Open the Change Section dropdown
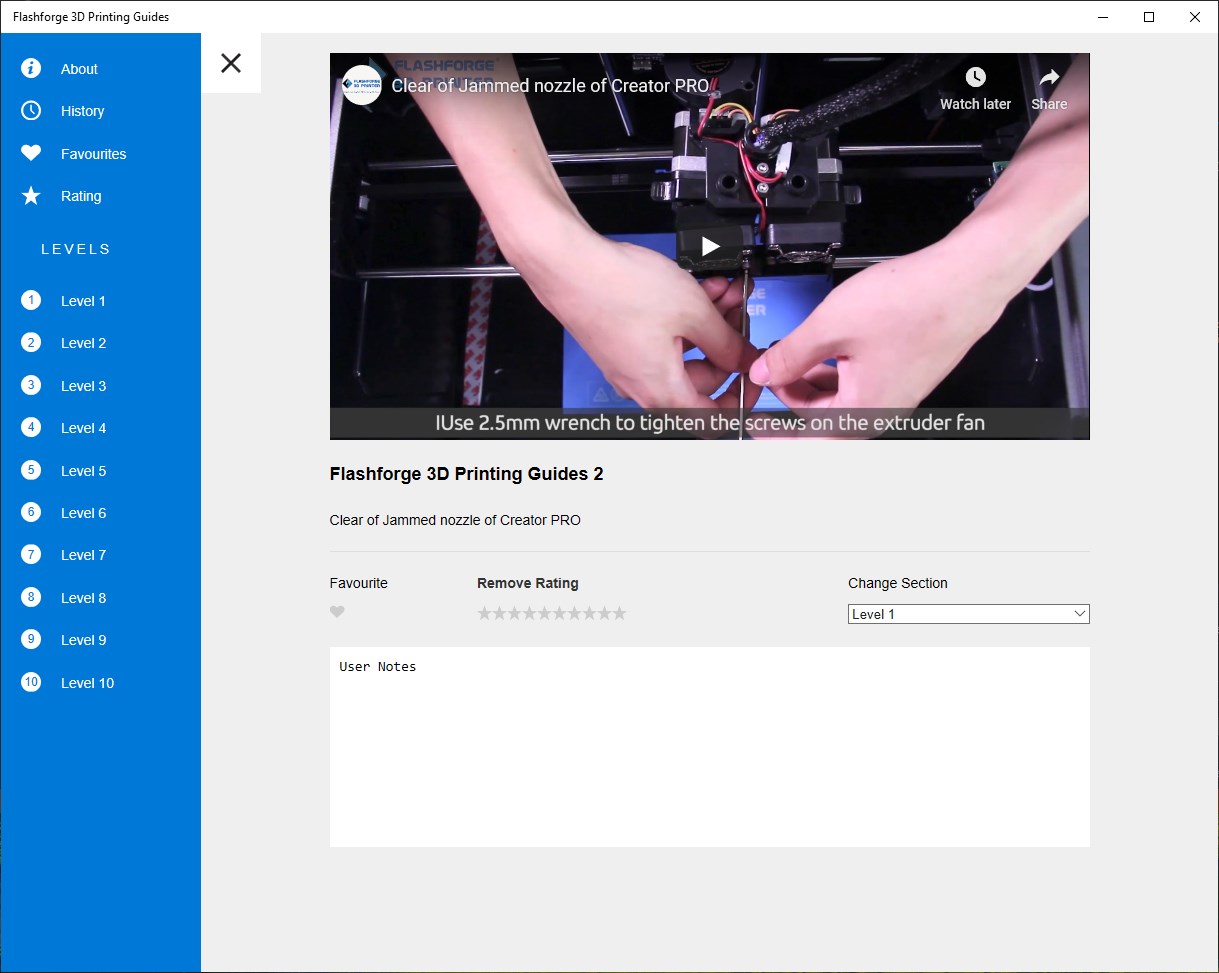The width and height of the screenshot is (1219, 973). pos(969,614)
